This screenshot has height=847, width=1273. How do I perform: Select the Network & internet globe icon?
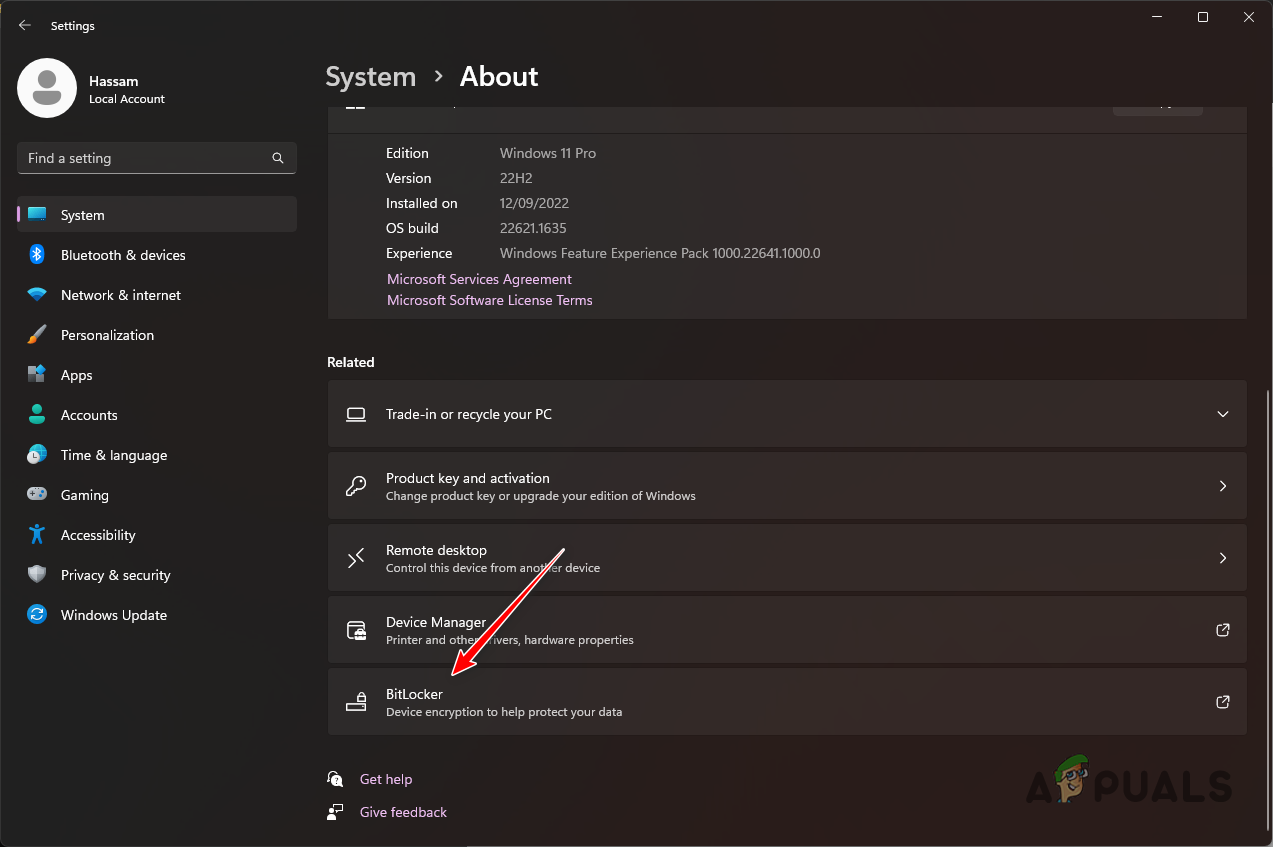[37, 295]
